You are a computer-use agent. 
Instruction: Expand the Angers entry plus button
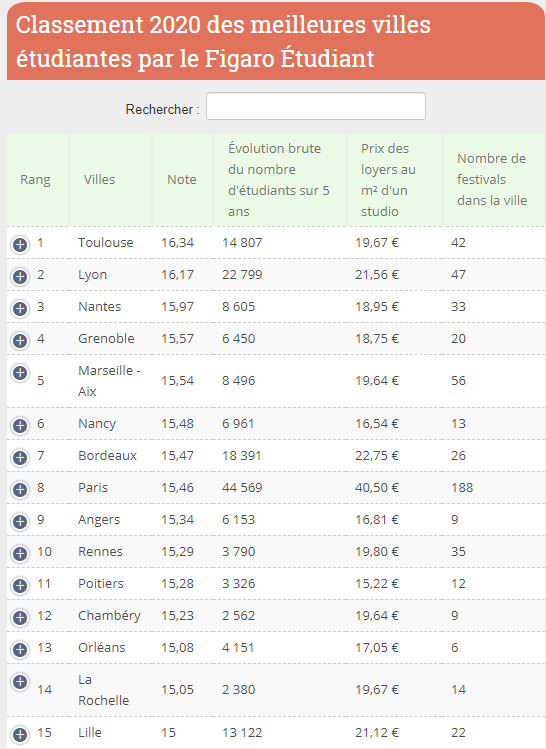coord(20,522)
